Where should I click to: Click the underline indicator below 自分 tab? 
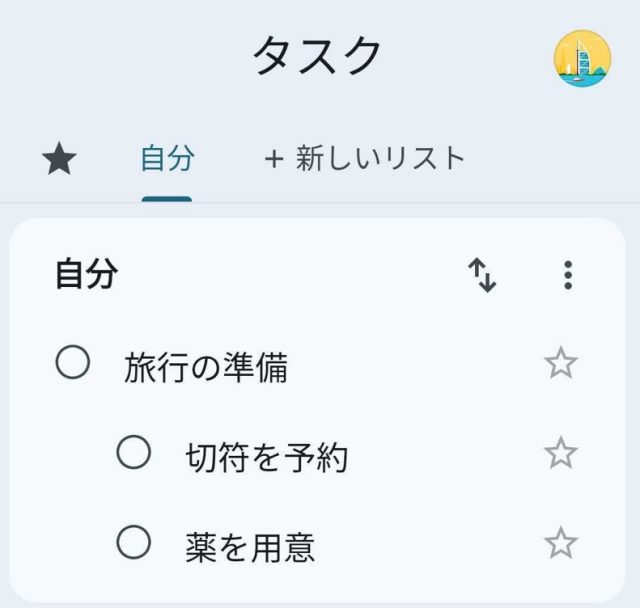click(167, 198)
